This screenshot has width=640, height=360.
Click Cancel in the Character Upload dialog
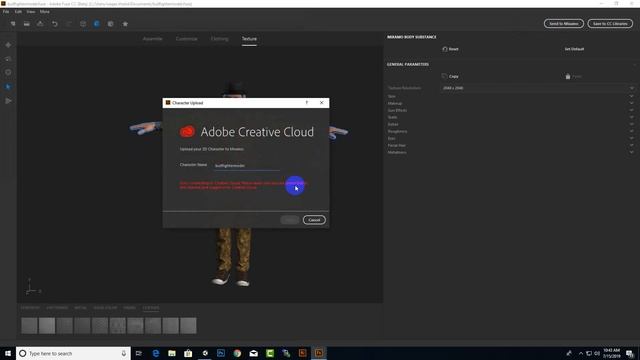[x=314, y=220]
